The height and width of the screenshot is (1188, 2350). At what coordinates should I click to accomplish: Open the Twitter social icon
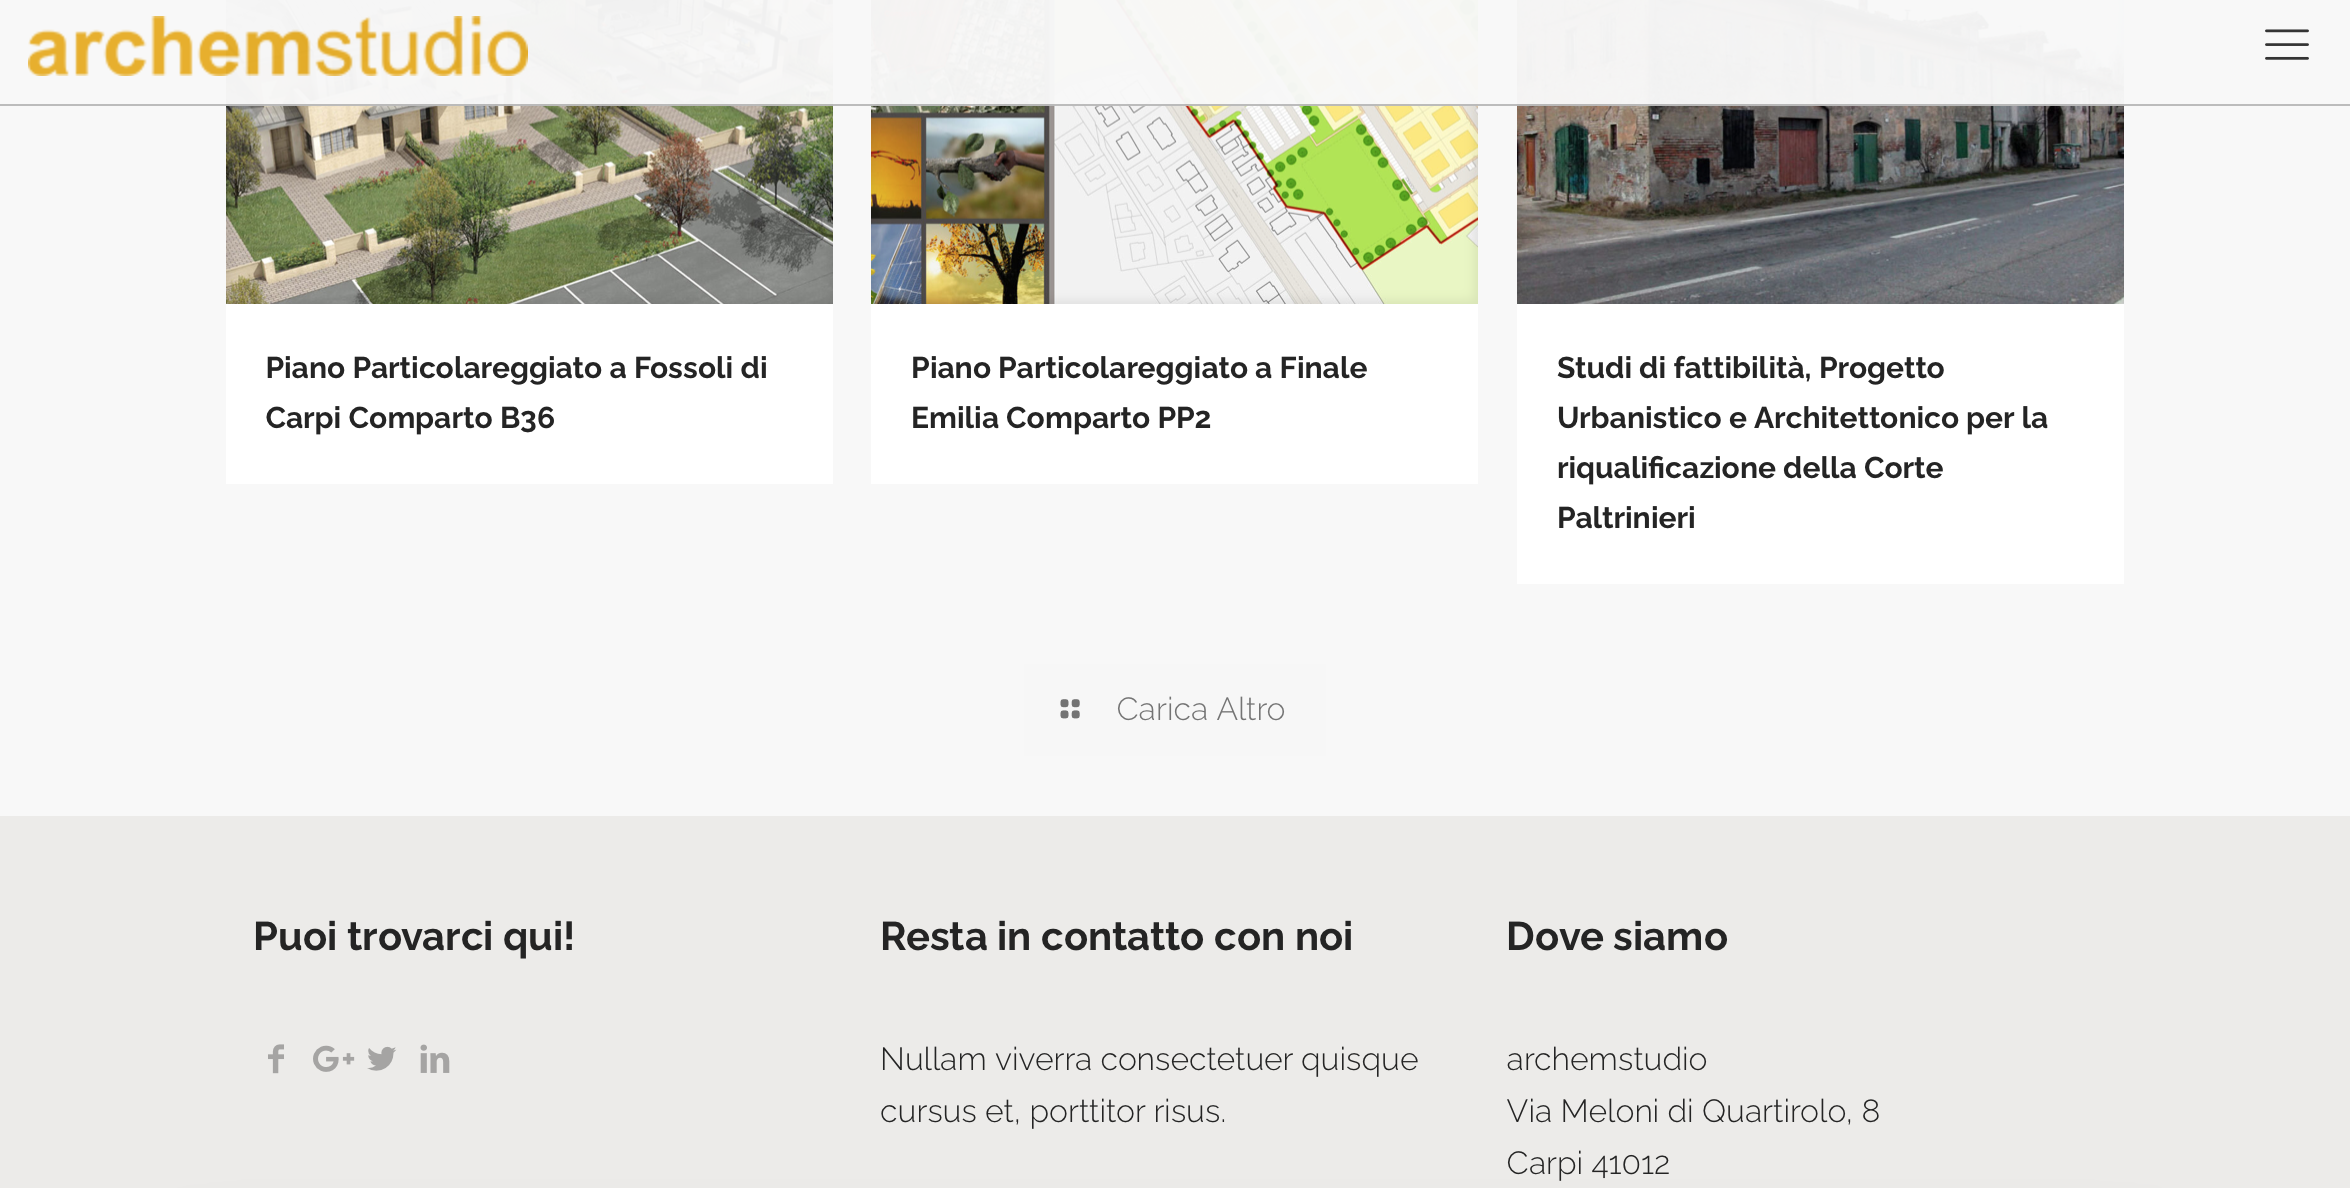click(x=382, y=1059)
